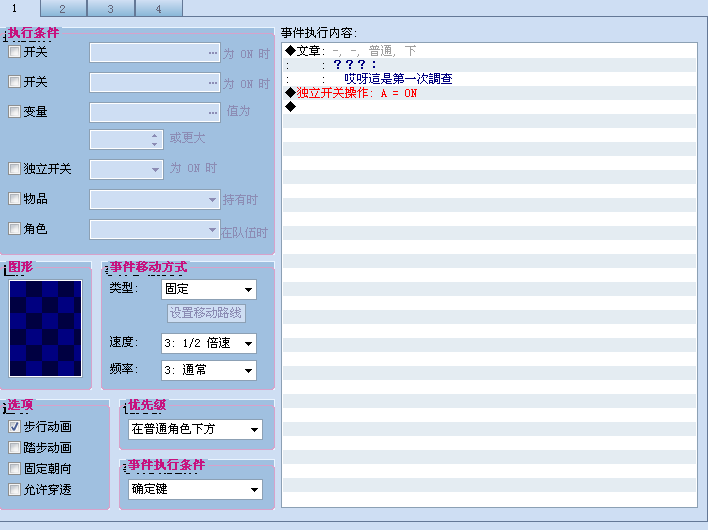Click the variable value down arrow

[154, 144]
